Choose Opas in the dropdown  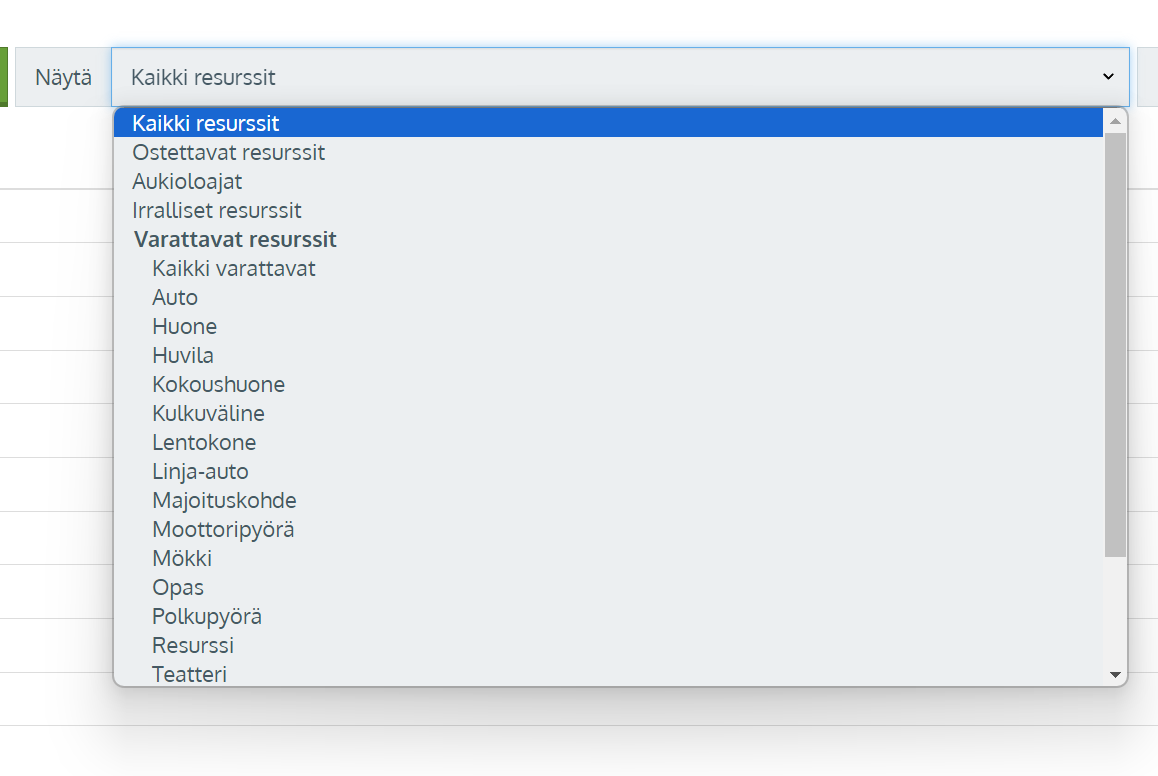[x=609, y=588]
